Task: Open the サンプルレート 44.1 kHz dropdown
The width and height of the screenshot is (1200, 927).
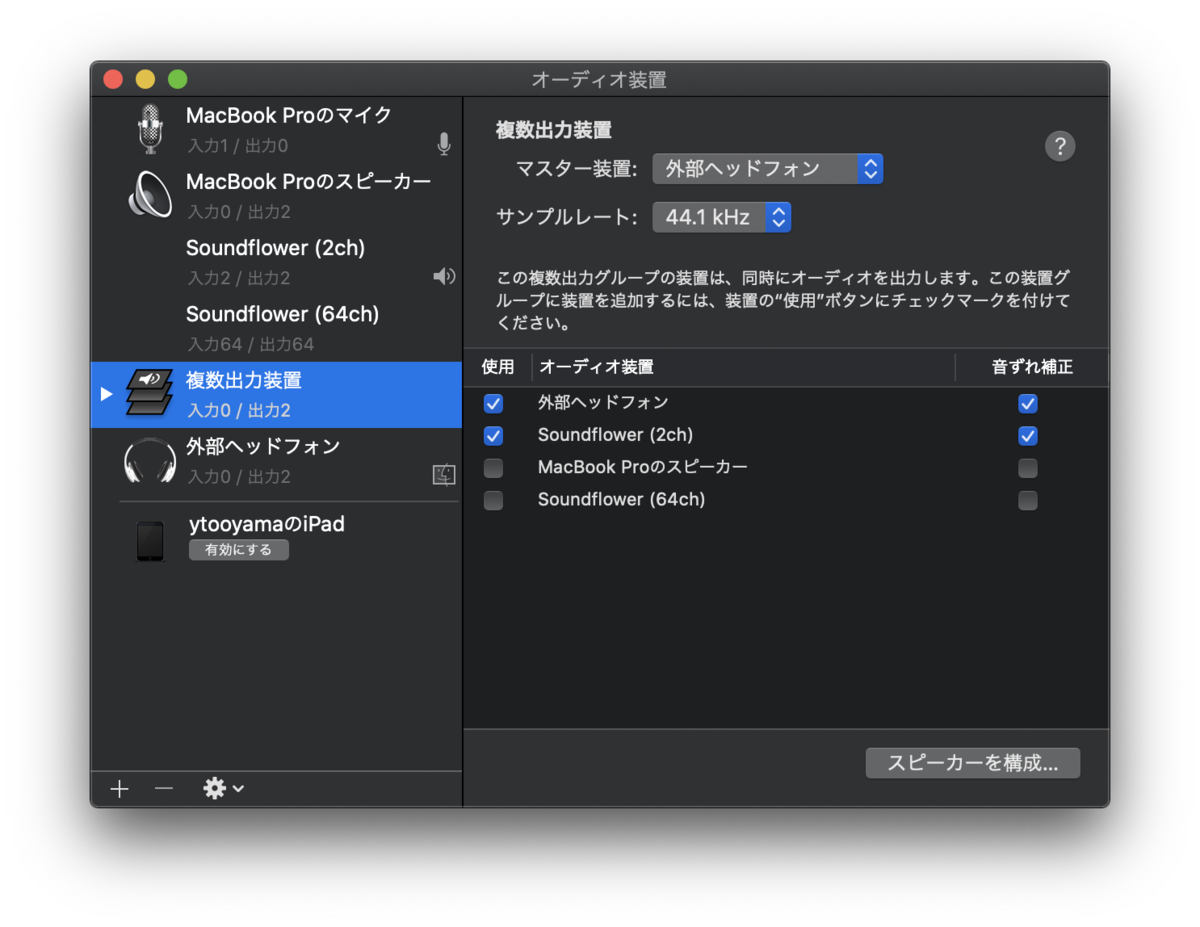Action: (x=722, y=217)
